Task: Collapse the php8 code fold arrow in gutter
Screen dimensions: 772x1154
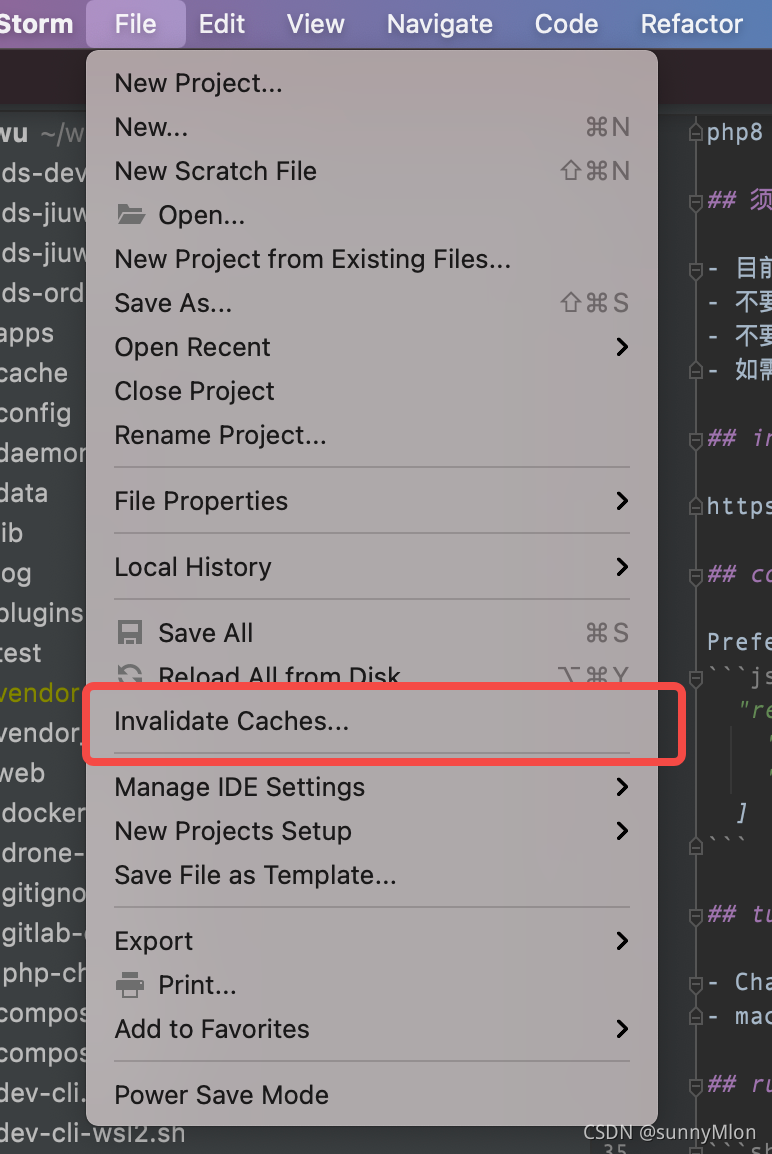Action: [694, 131]
